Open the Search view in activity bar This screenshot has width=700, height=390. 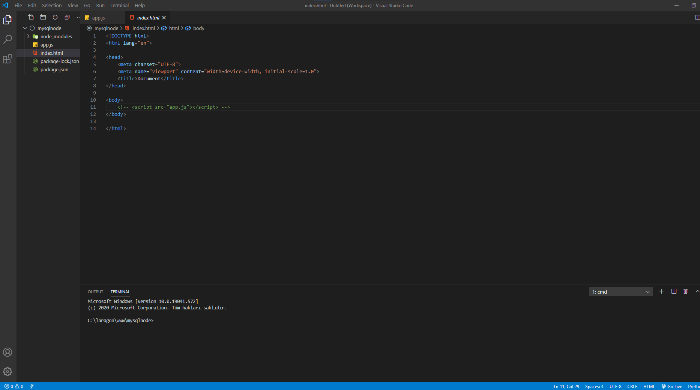(8, 39)
